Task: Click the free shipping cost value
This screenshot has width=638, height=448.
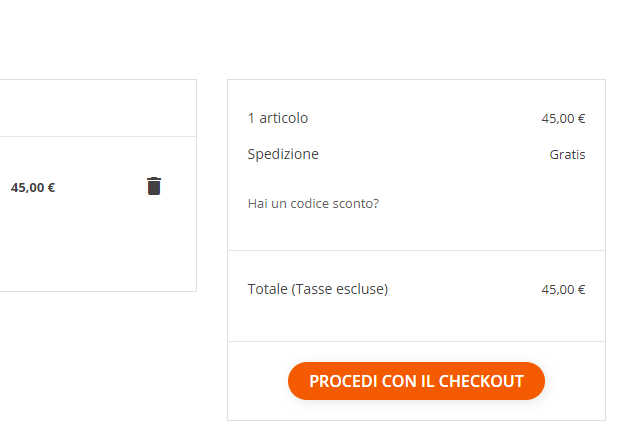Action: pos(567,155)
